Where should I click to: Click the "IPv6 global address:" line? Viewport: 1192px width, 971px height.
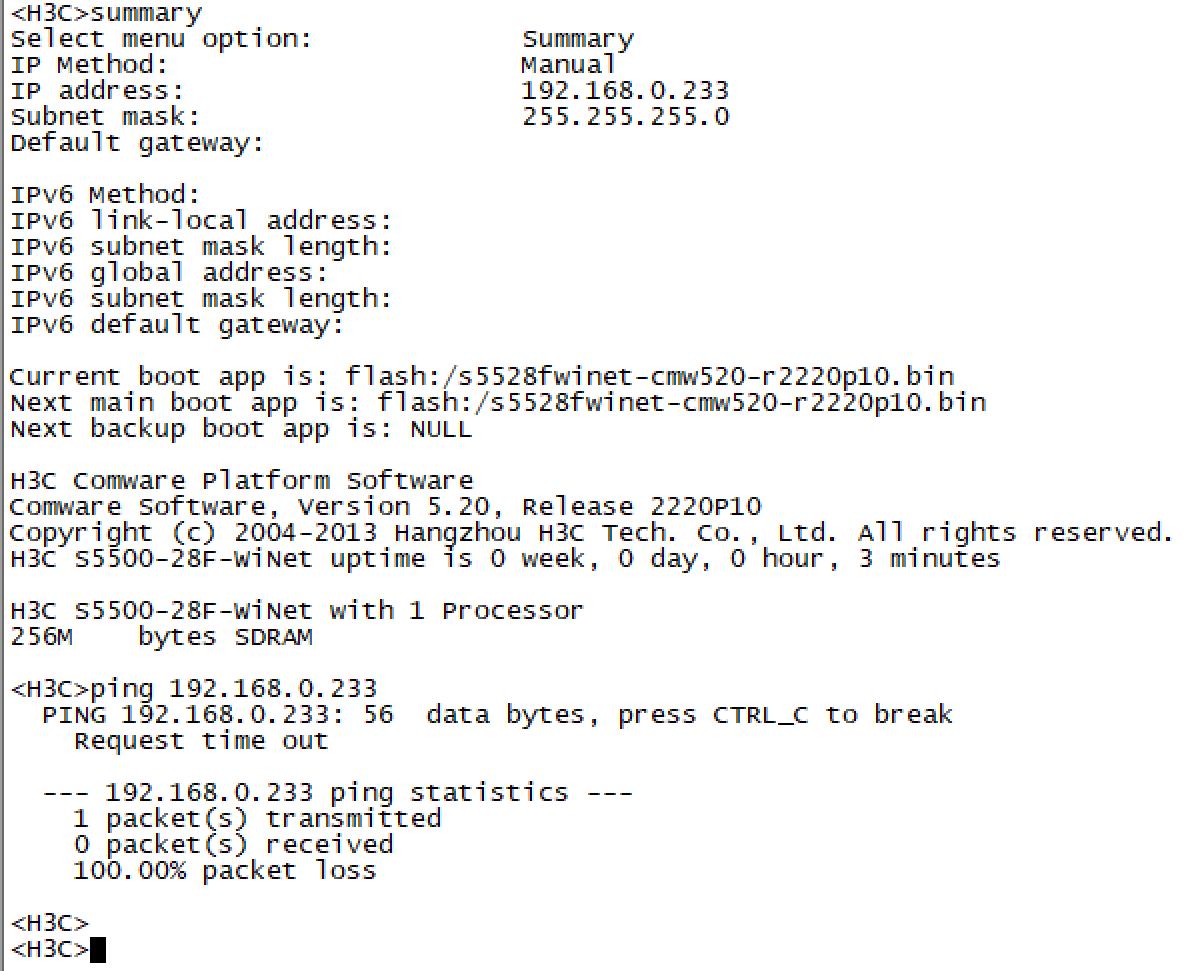pos(168,273)
